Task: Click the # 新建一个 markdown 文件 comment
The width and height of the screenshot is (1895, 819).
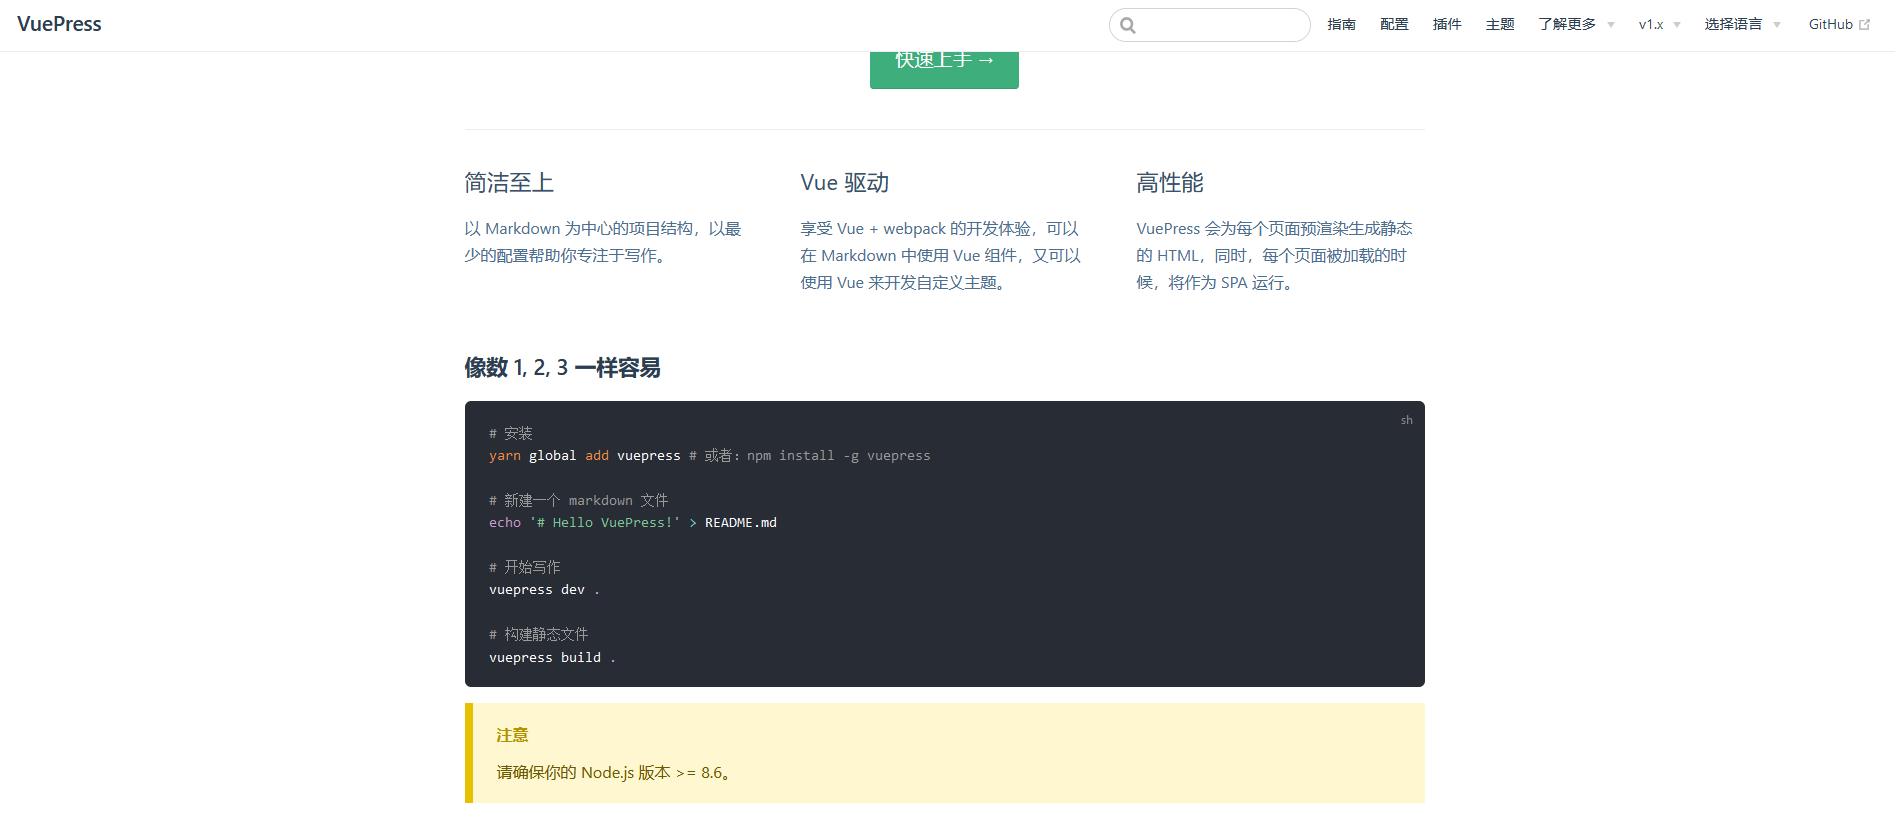Action: coord(578,500)
